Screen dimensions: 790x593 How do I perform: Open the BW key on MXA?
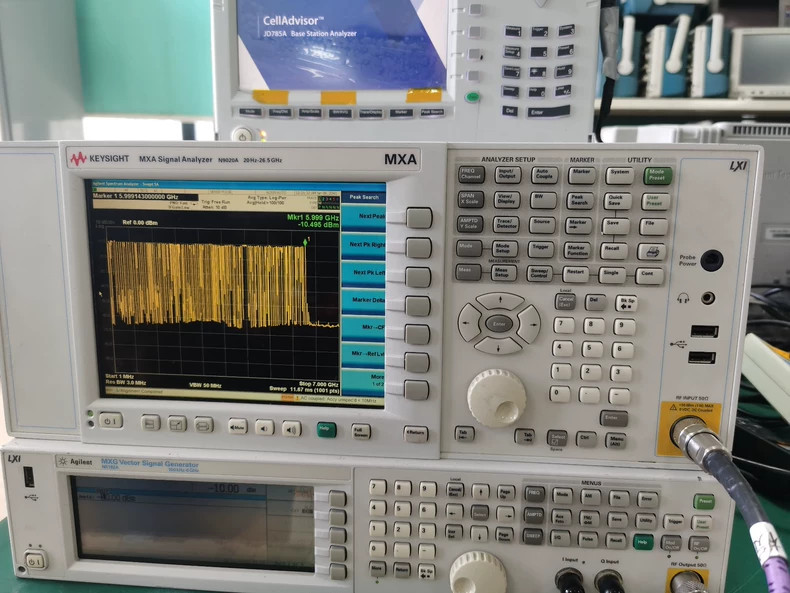click(543, 200)
